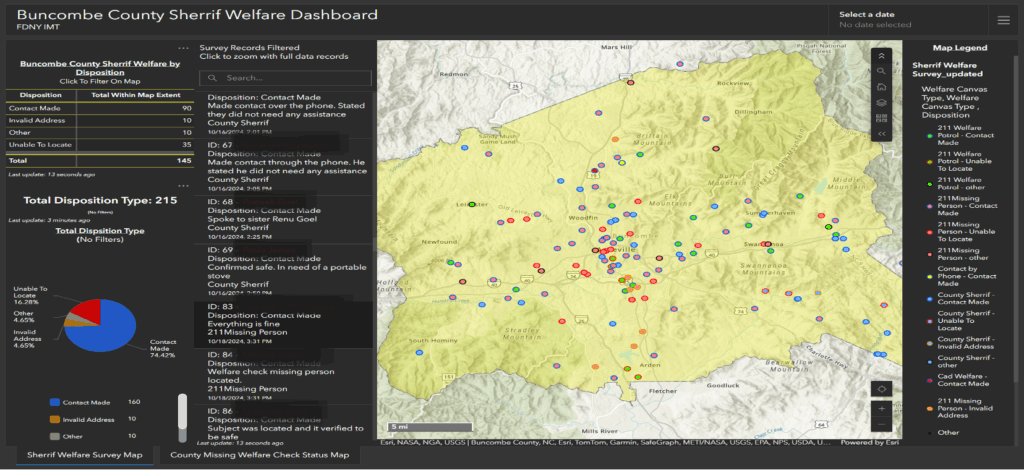The height and width of the screenshot is (470, 1024).
Task: Click the Powered by Esri link
Action: [869, 442]
